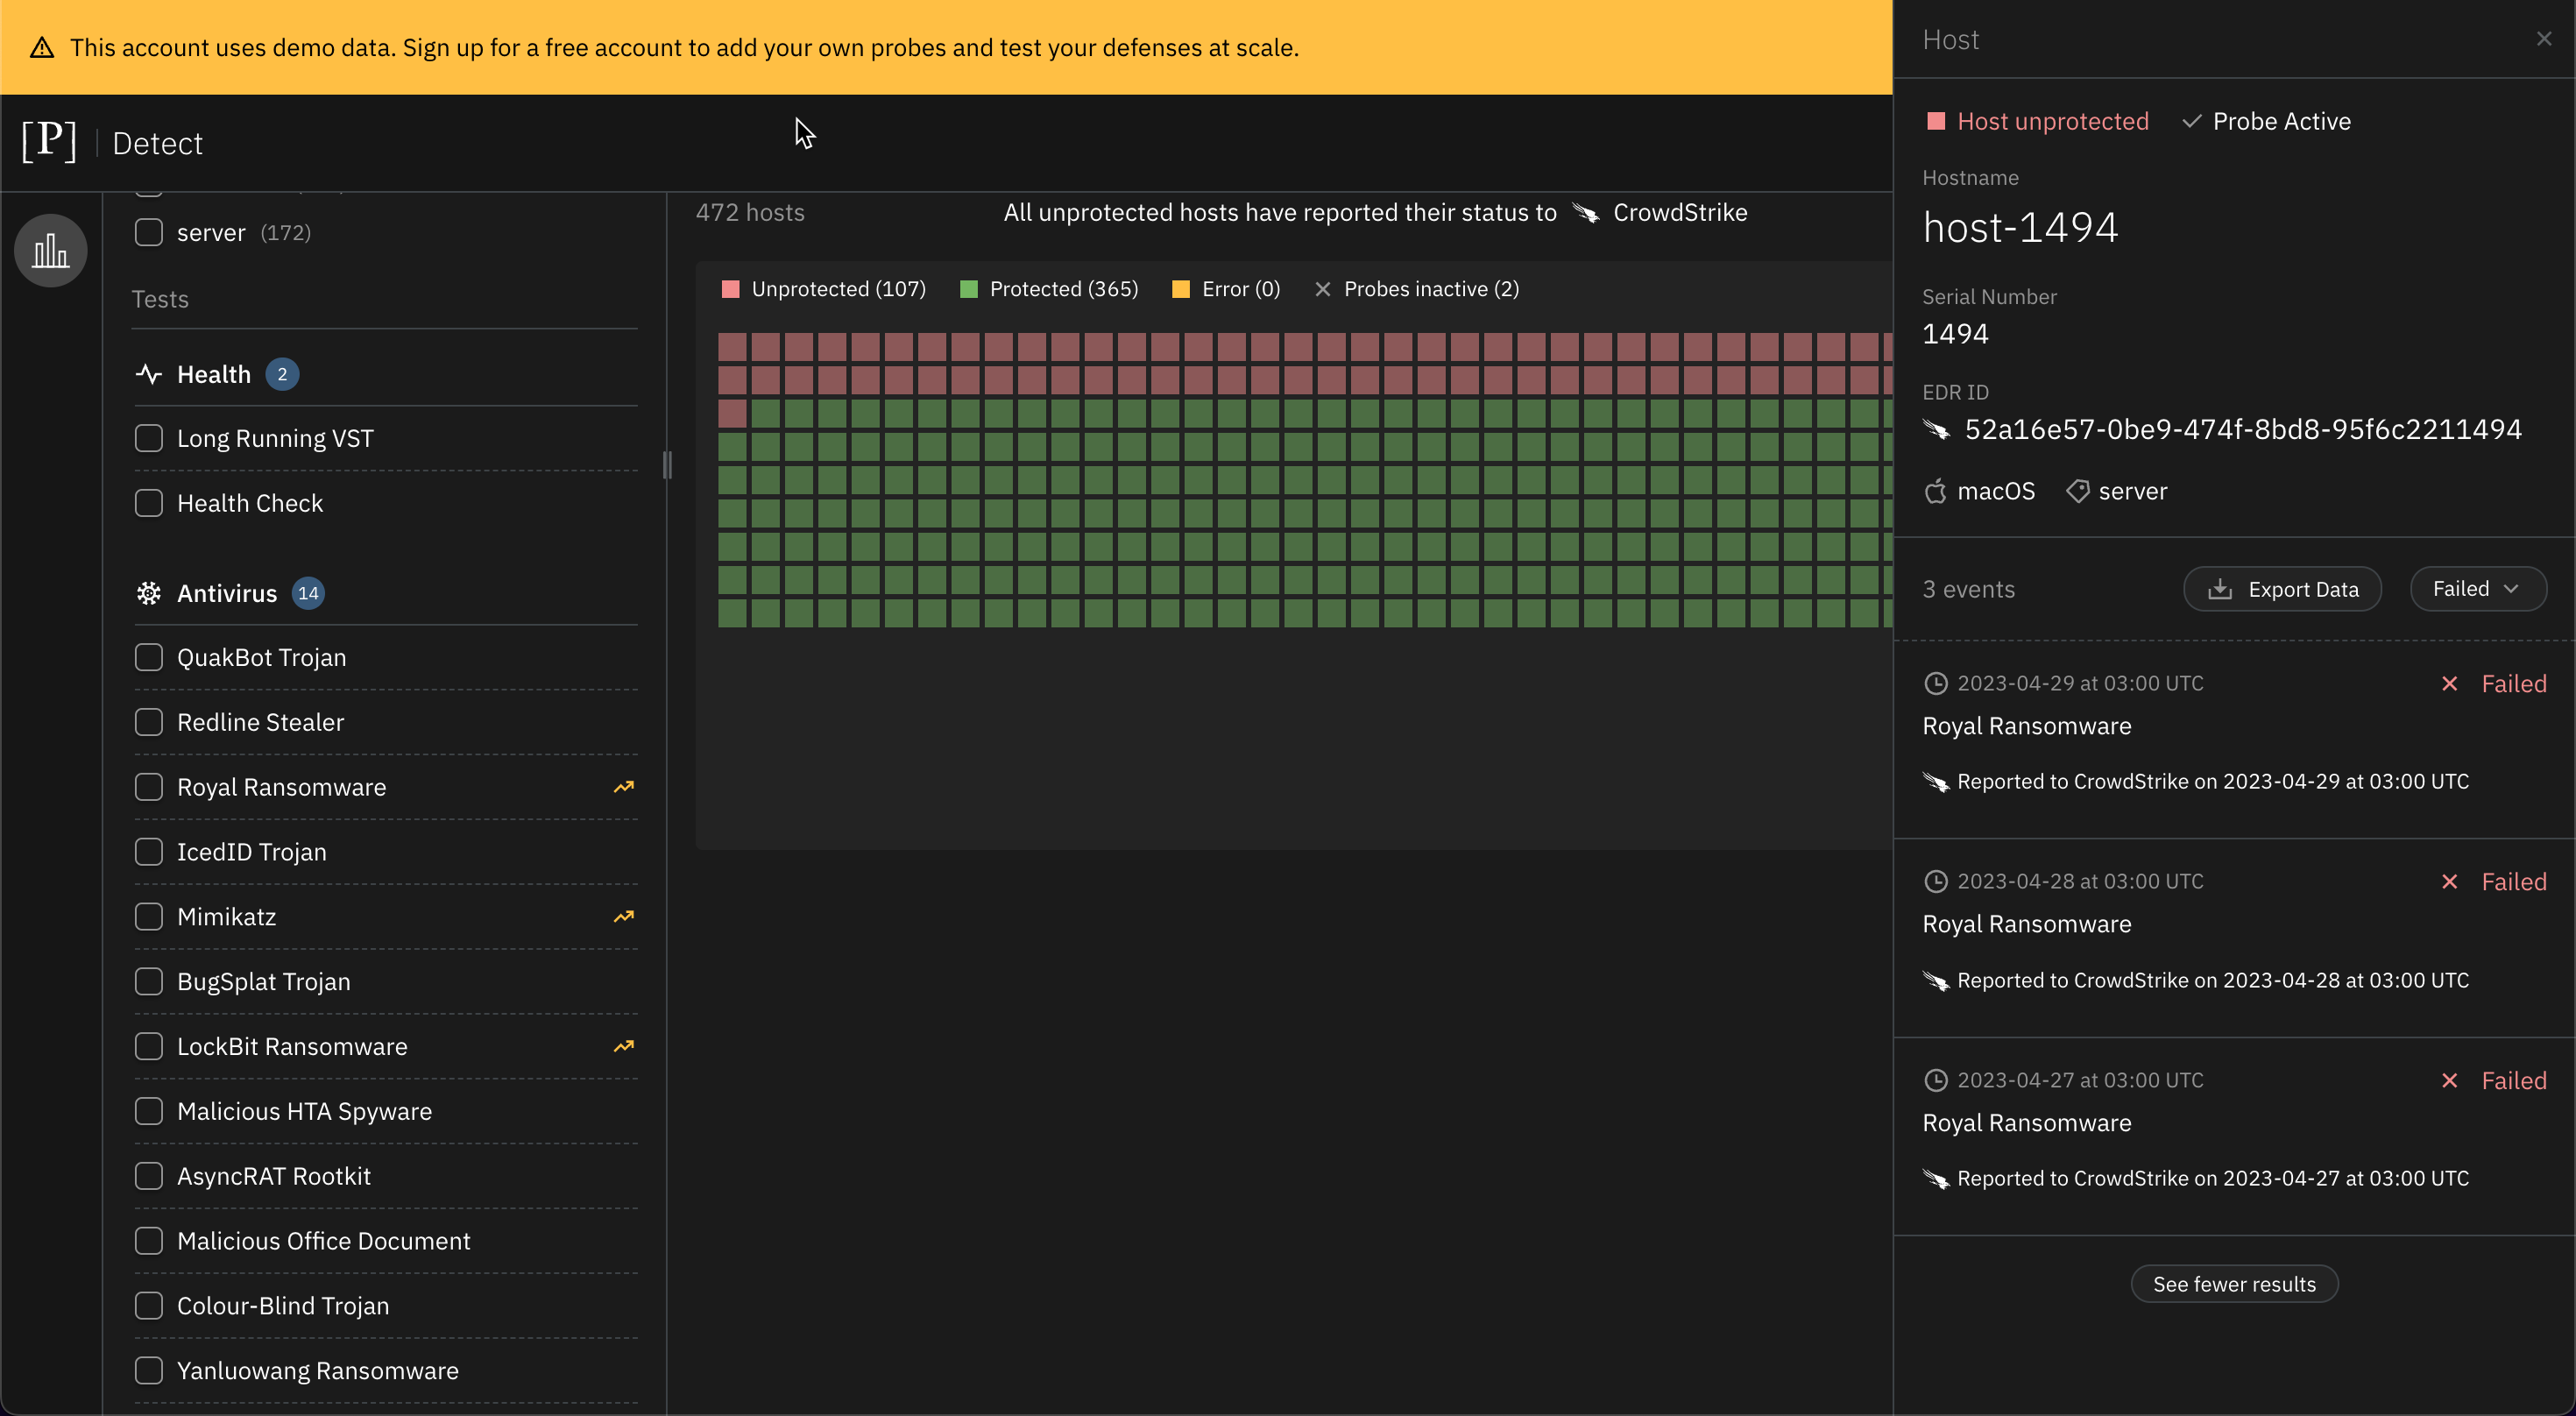Click first red unprotected host square

(x=732, y=347)
